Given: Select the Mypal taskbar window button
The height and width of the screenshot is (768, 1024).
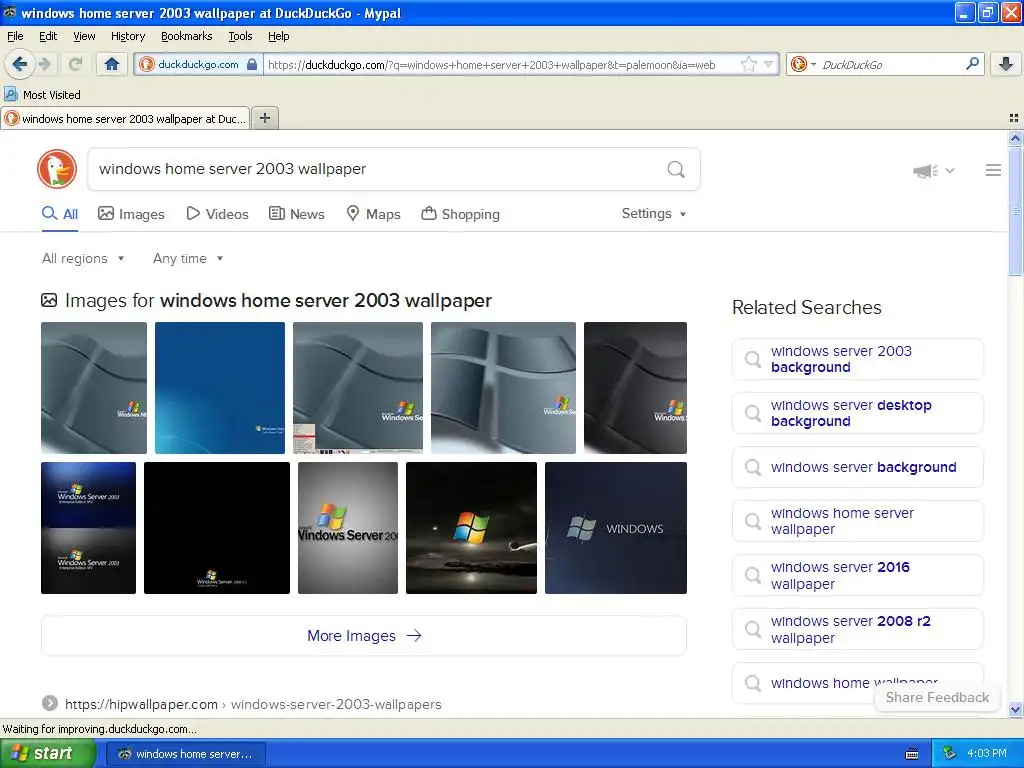Looking at the screenshot, I should tap(185, 754).
